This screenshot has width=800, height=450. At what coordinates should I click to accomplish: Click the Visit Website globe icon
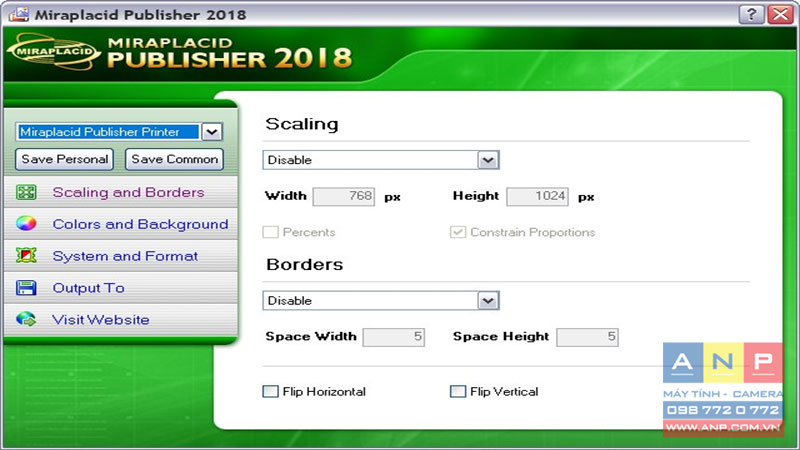click(x=26, y=319)
